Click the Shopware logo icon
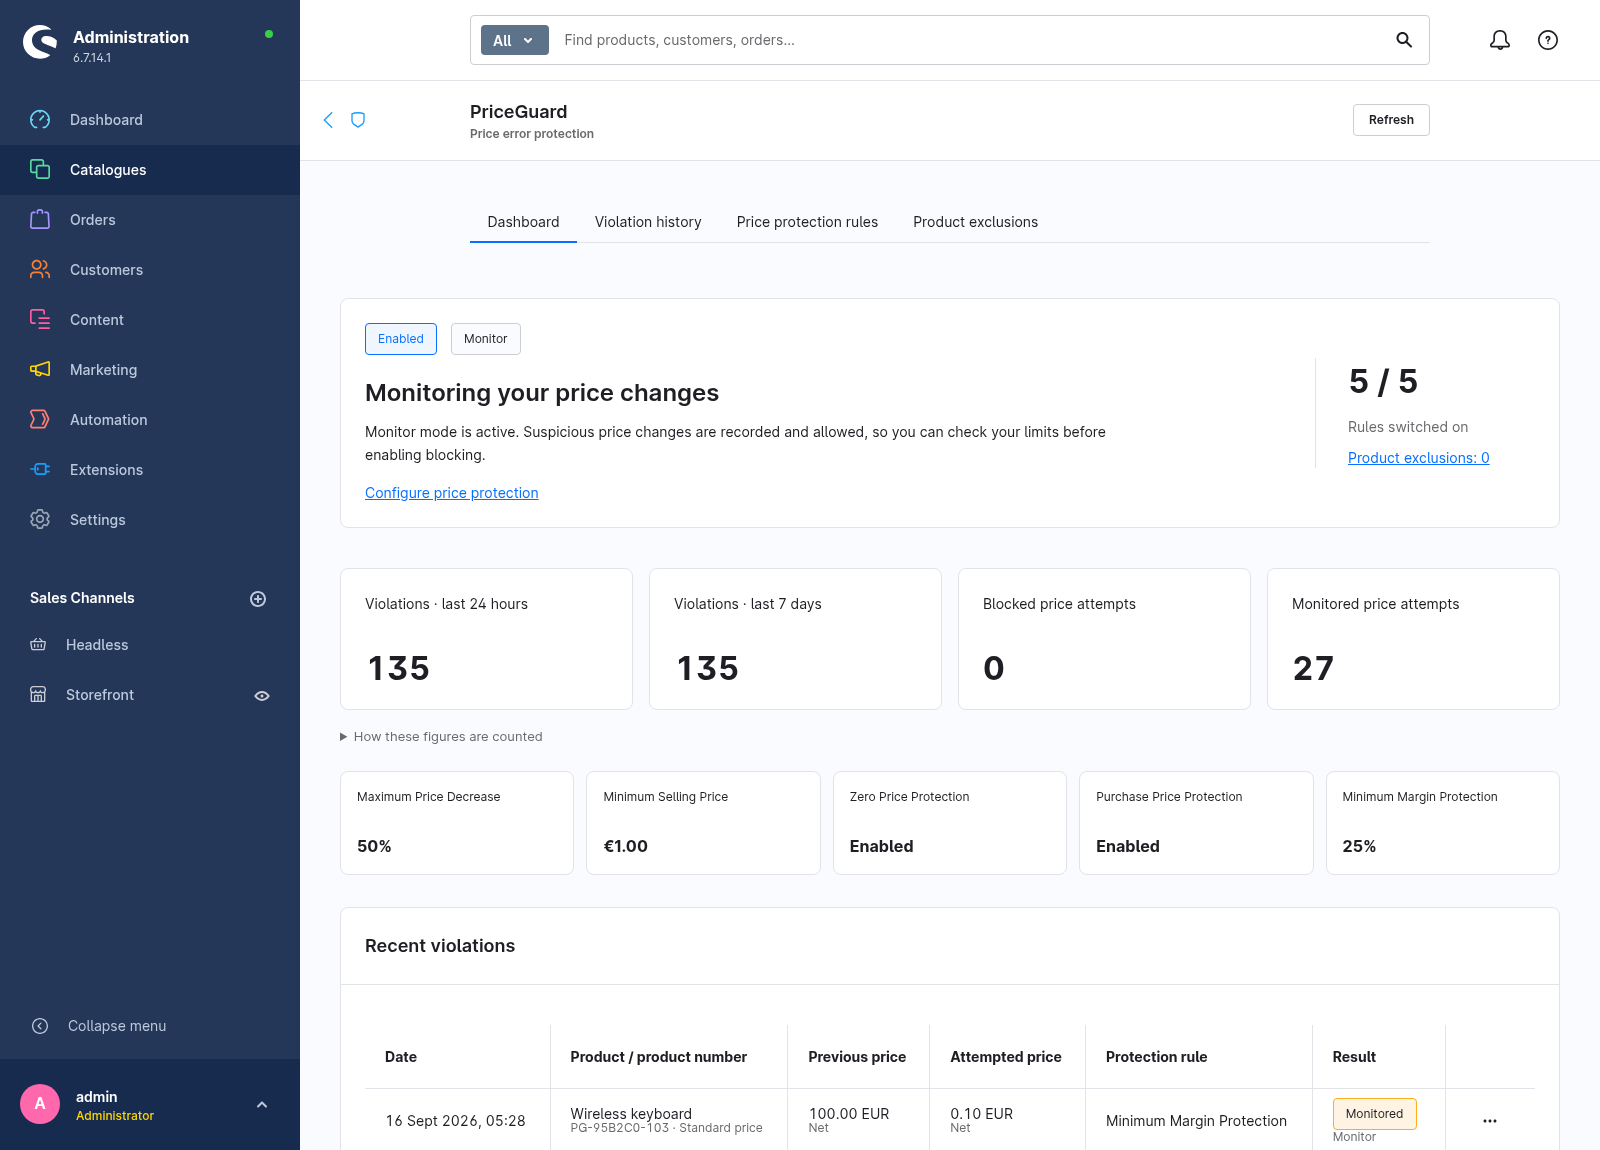 point(40,42)
